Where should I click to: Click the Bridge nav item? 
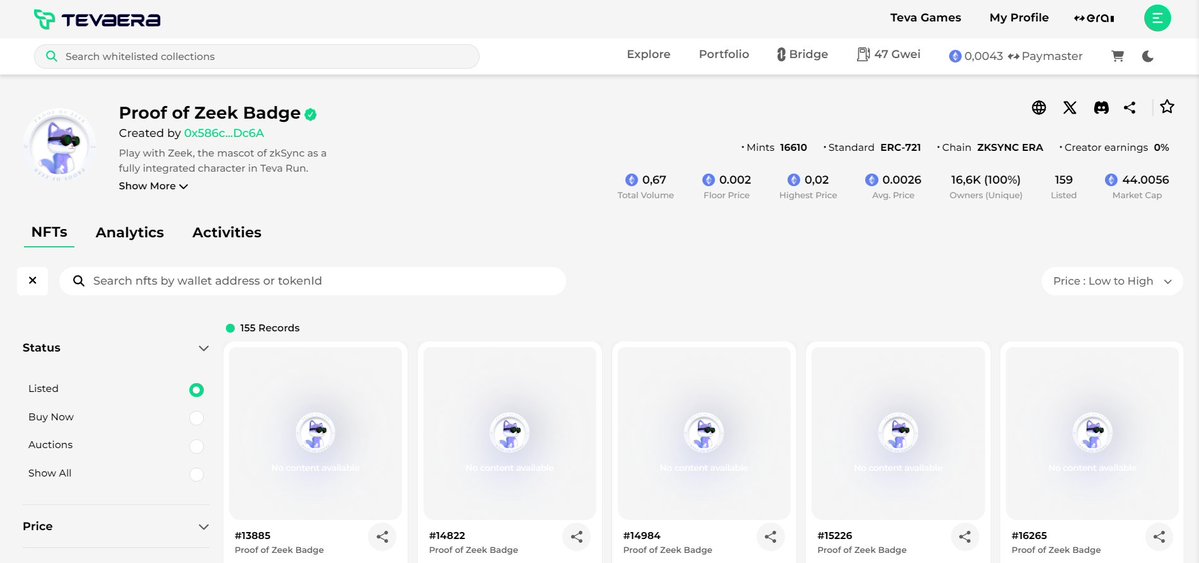[x=802, y=54]
